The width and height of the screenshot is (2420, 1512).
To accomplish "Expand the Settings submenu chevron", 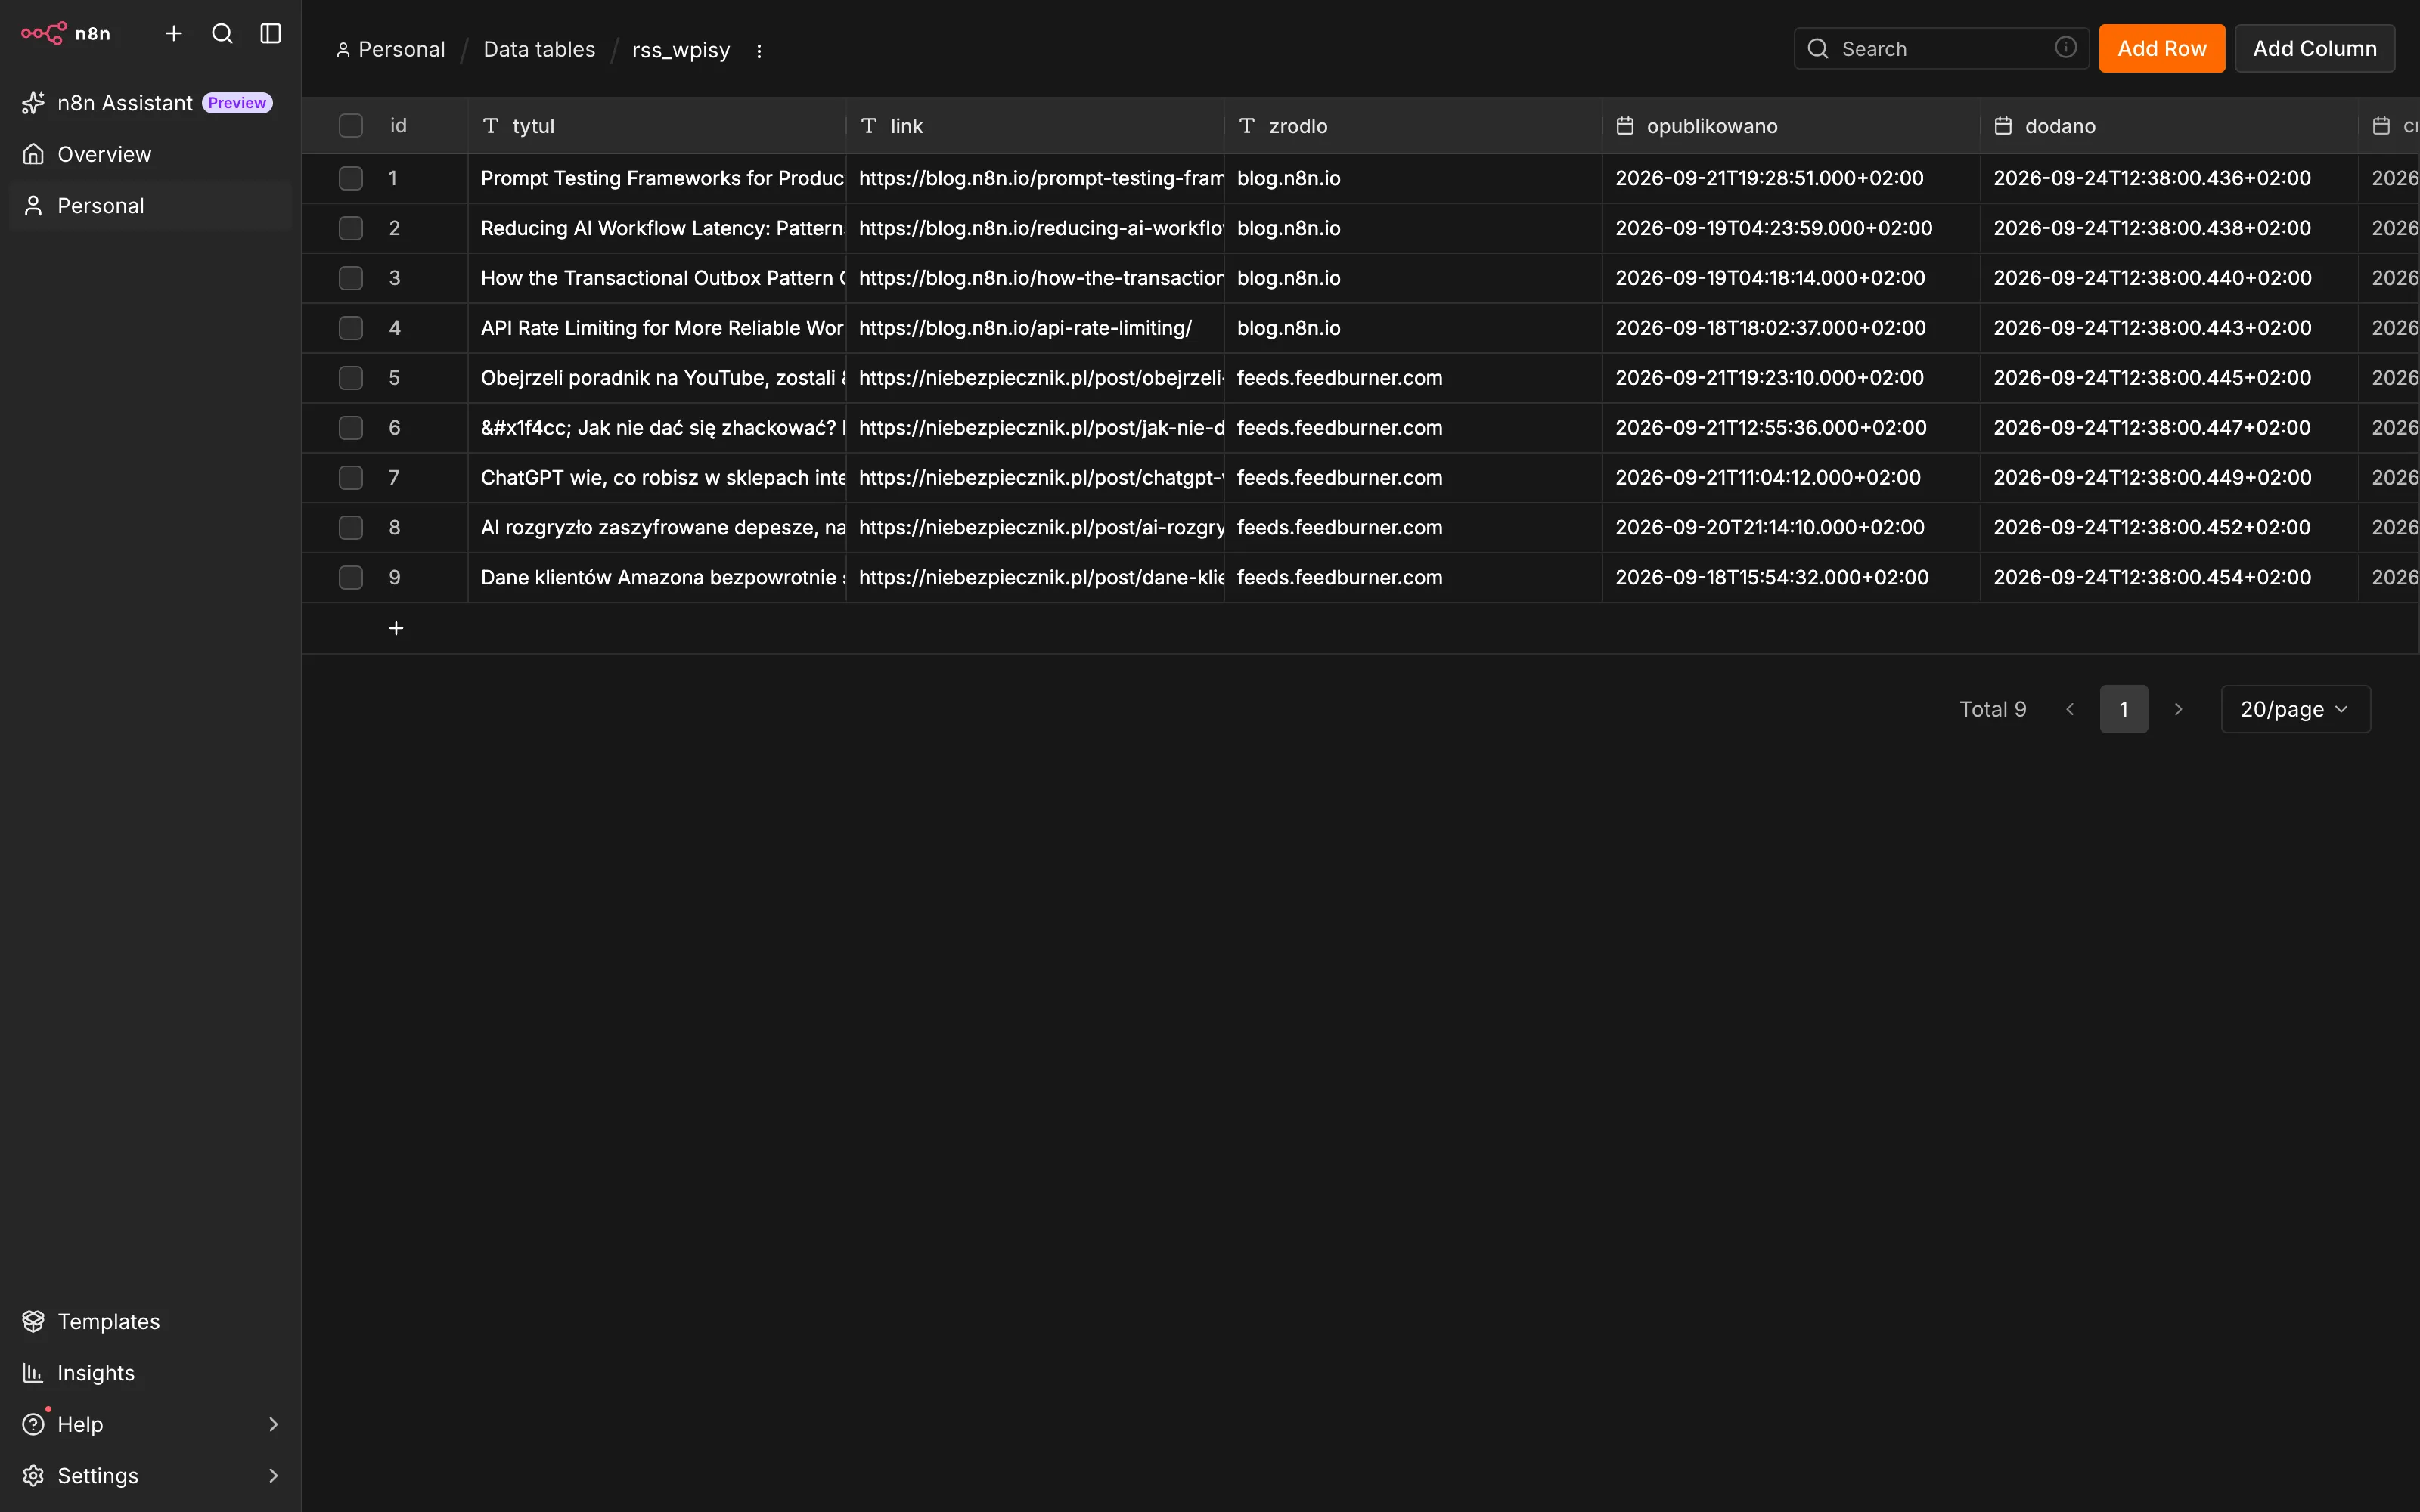I will (x=273, y=1475).
